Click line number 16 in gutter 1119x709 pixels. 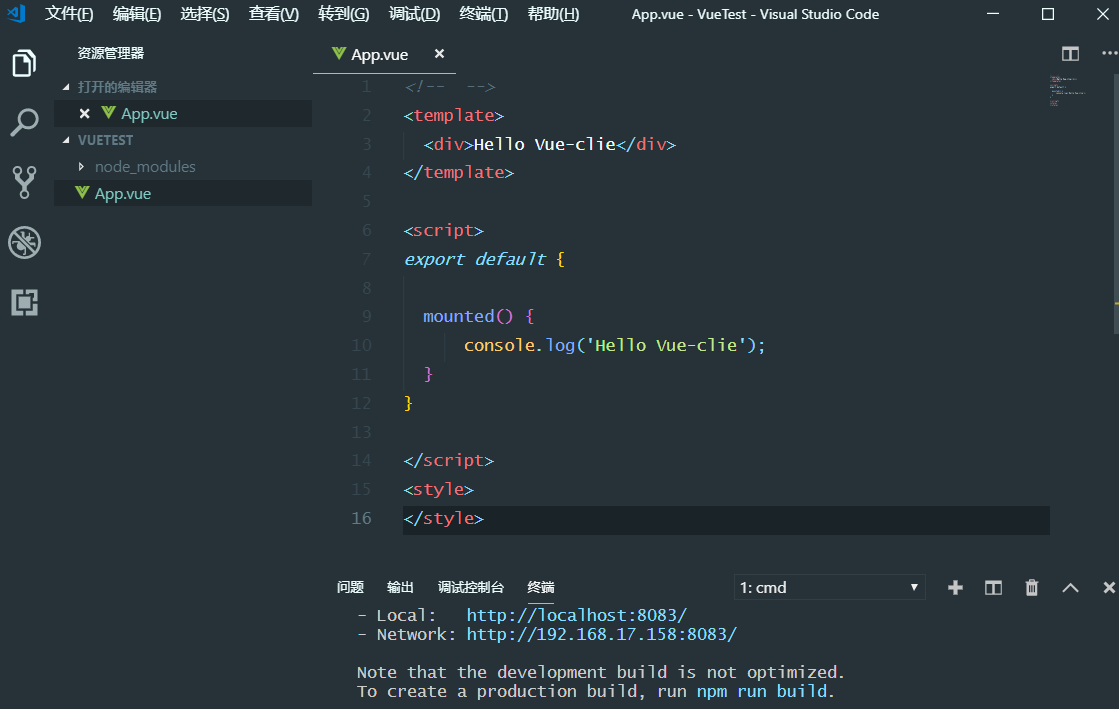point(362,518)
